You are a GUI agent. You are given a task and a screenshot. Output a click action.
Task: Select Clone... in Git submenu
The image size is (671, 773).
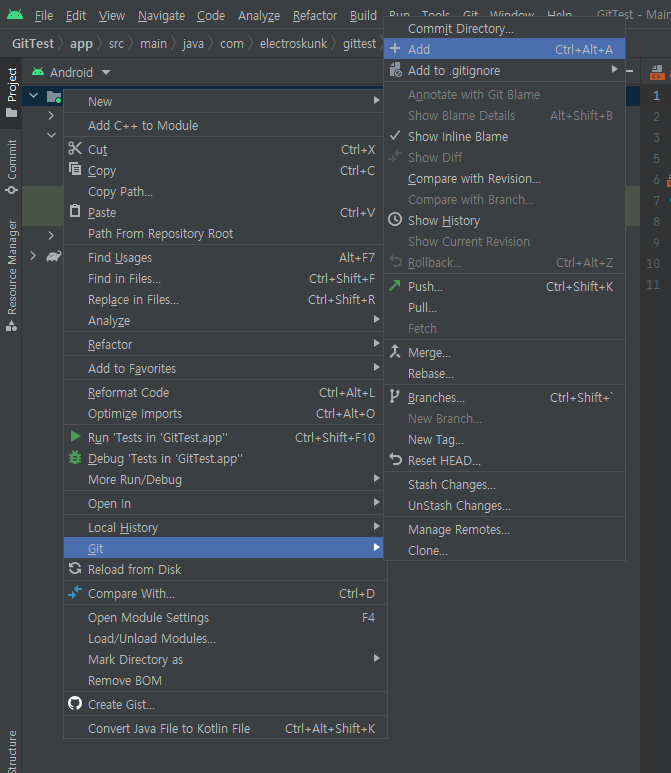(x=504, y=550)
